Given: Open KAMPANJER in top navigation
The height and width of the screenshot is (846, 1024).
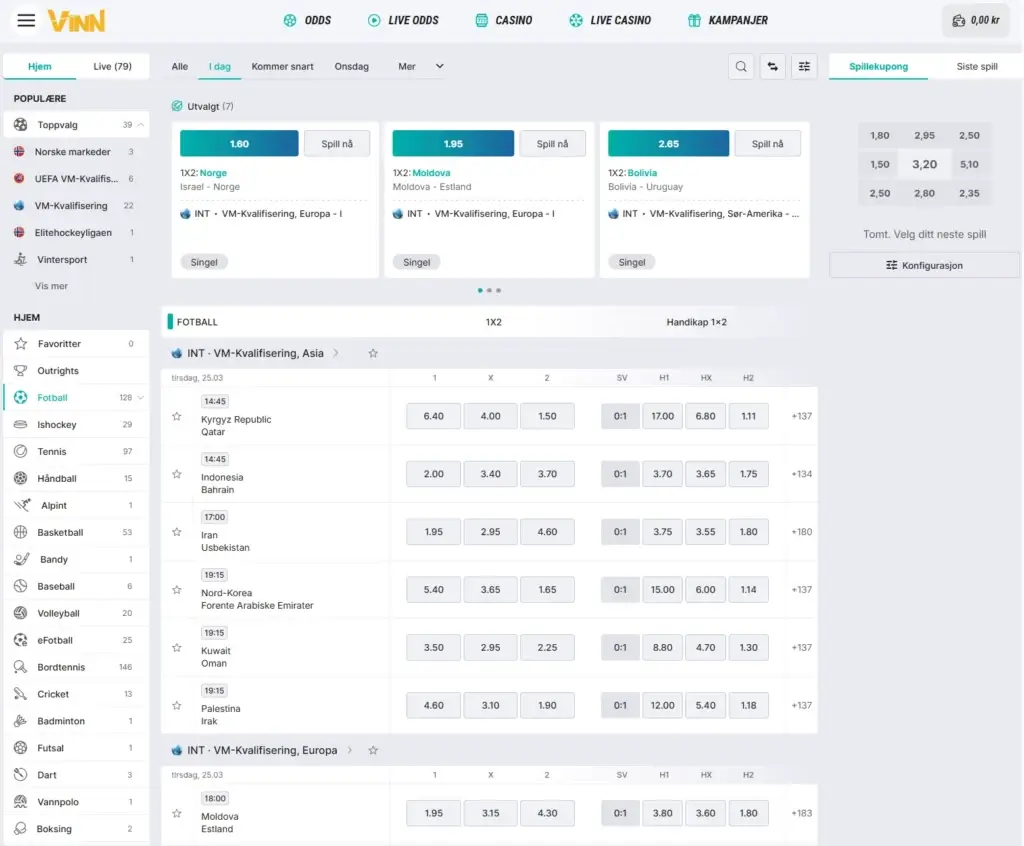Looking at the screenshot, I should [x=728, y=20].
